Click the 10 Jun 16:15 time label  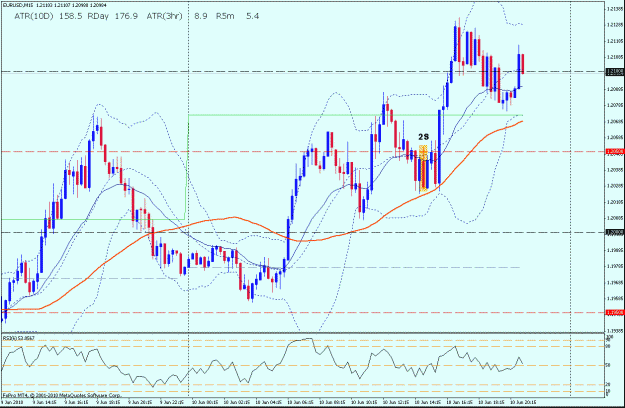tap(460, 402)
